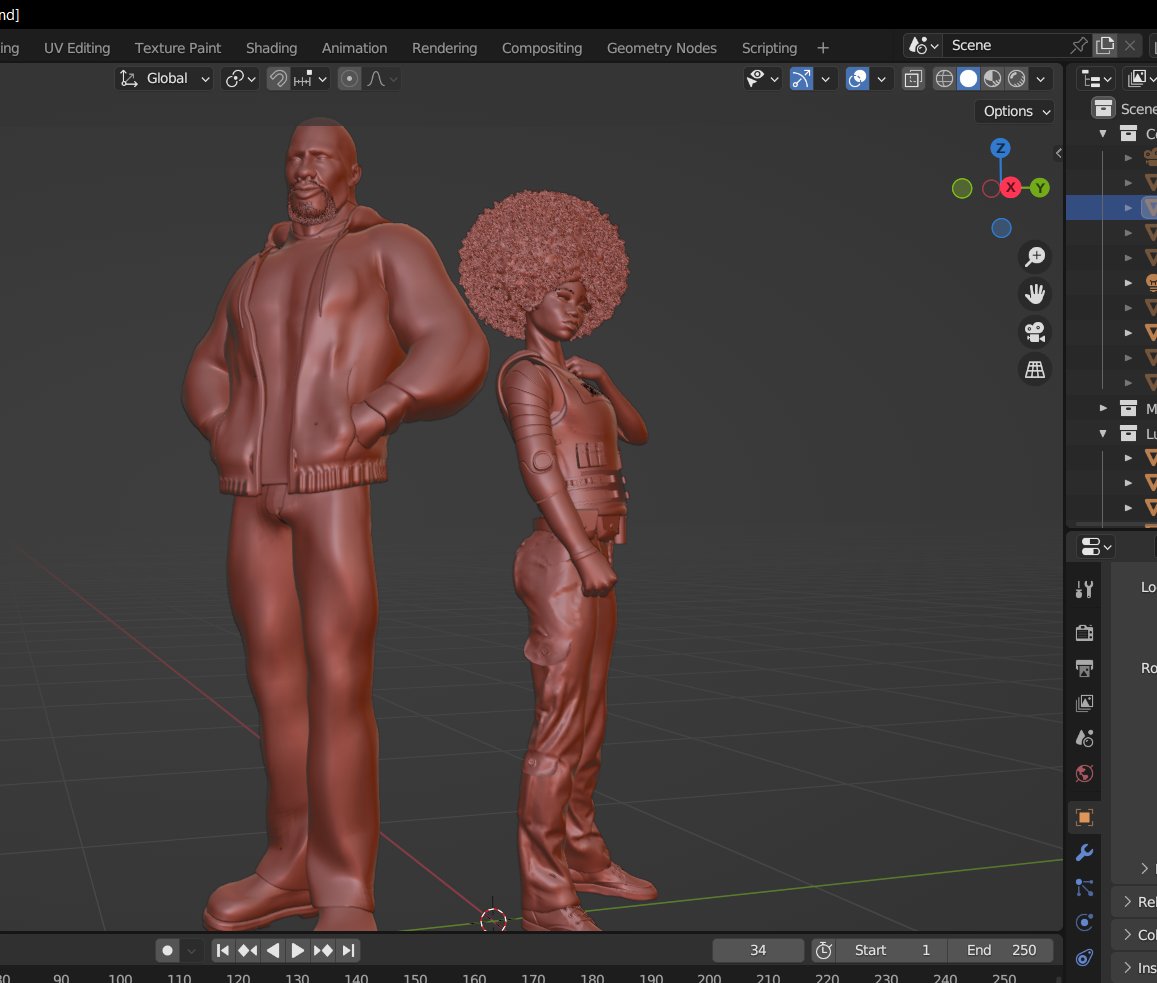Create a new scene with the duplicate icon
The width and height of the screenshot is (1157, 983).
tap(1105, 46)
